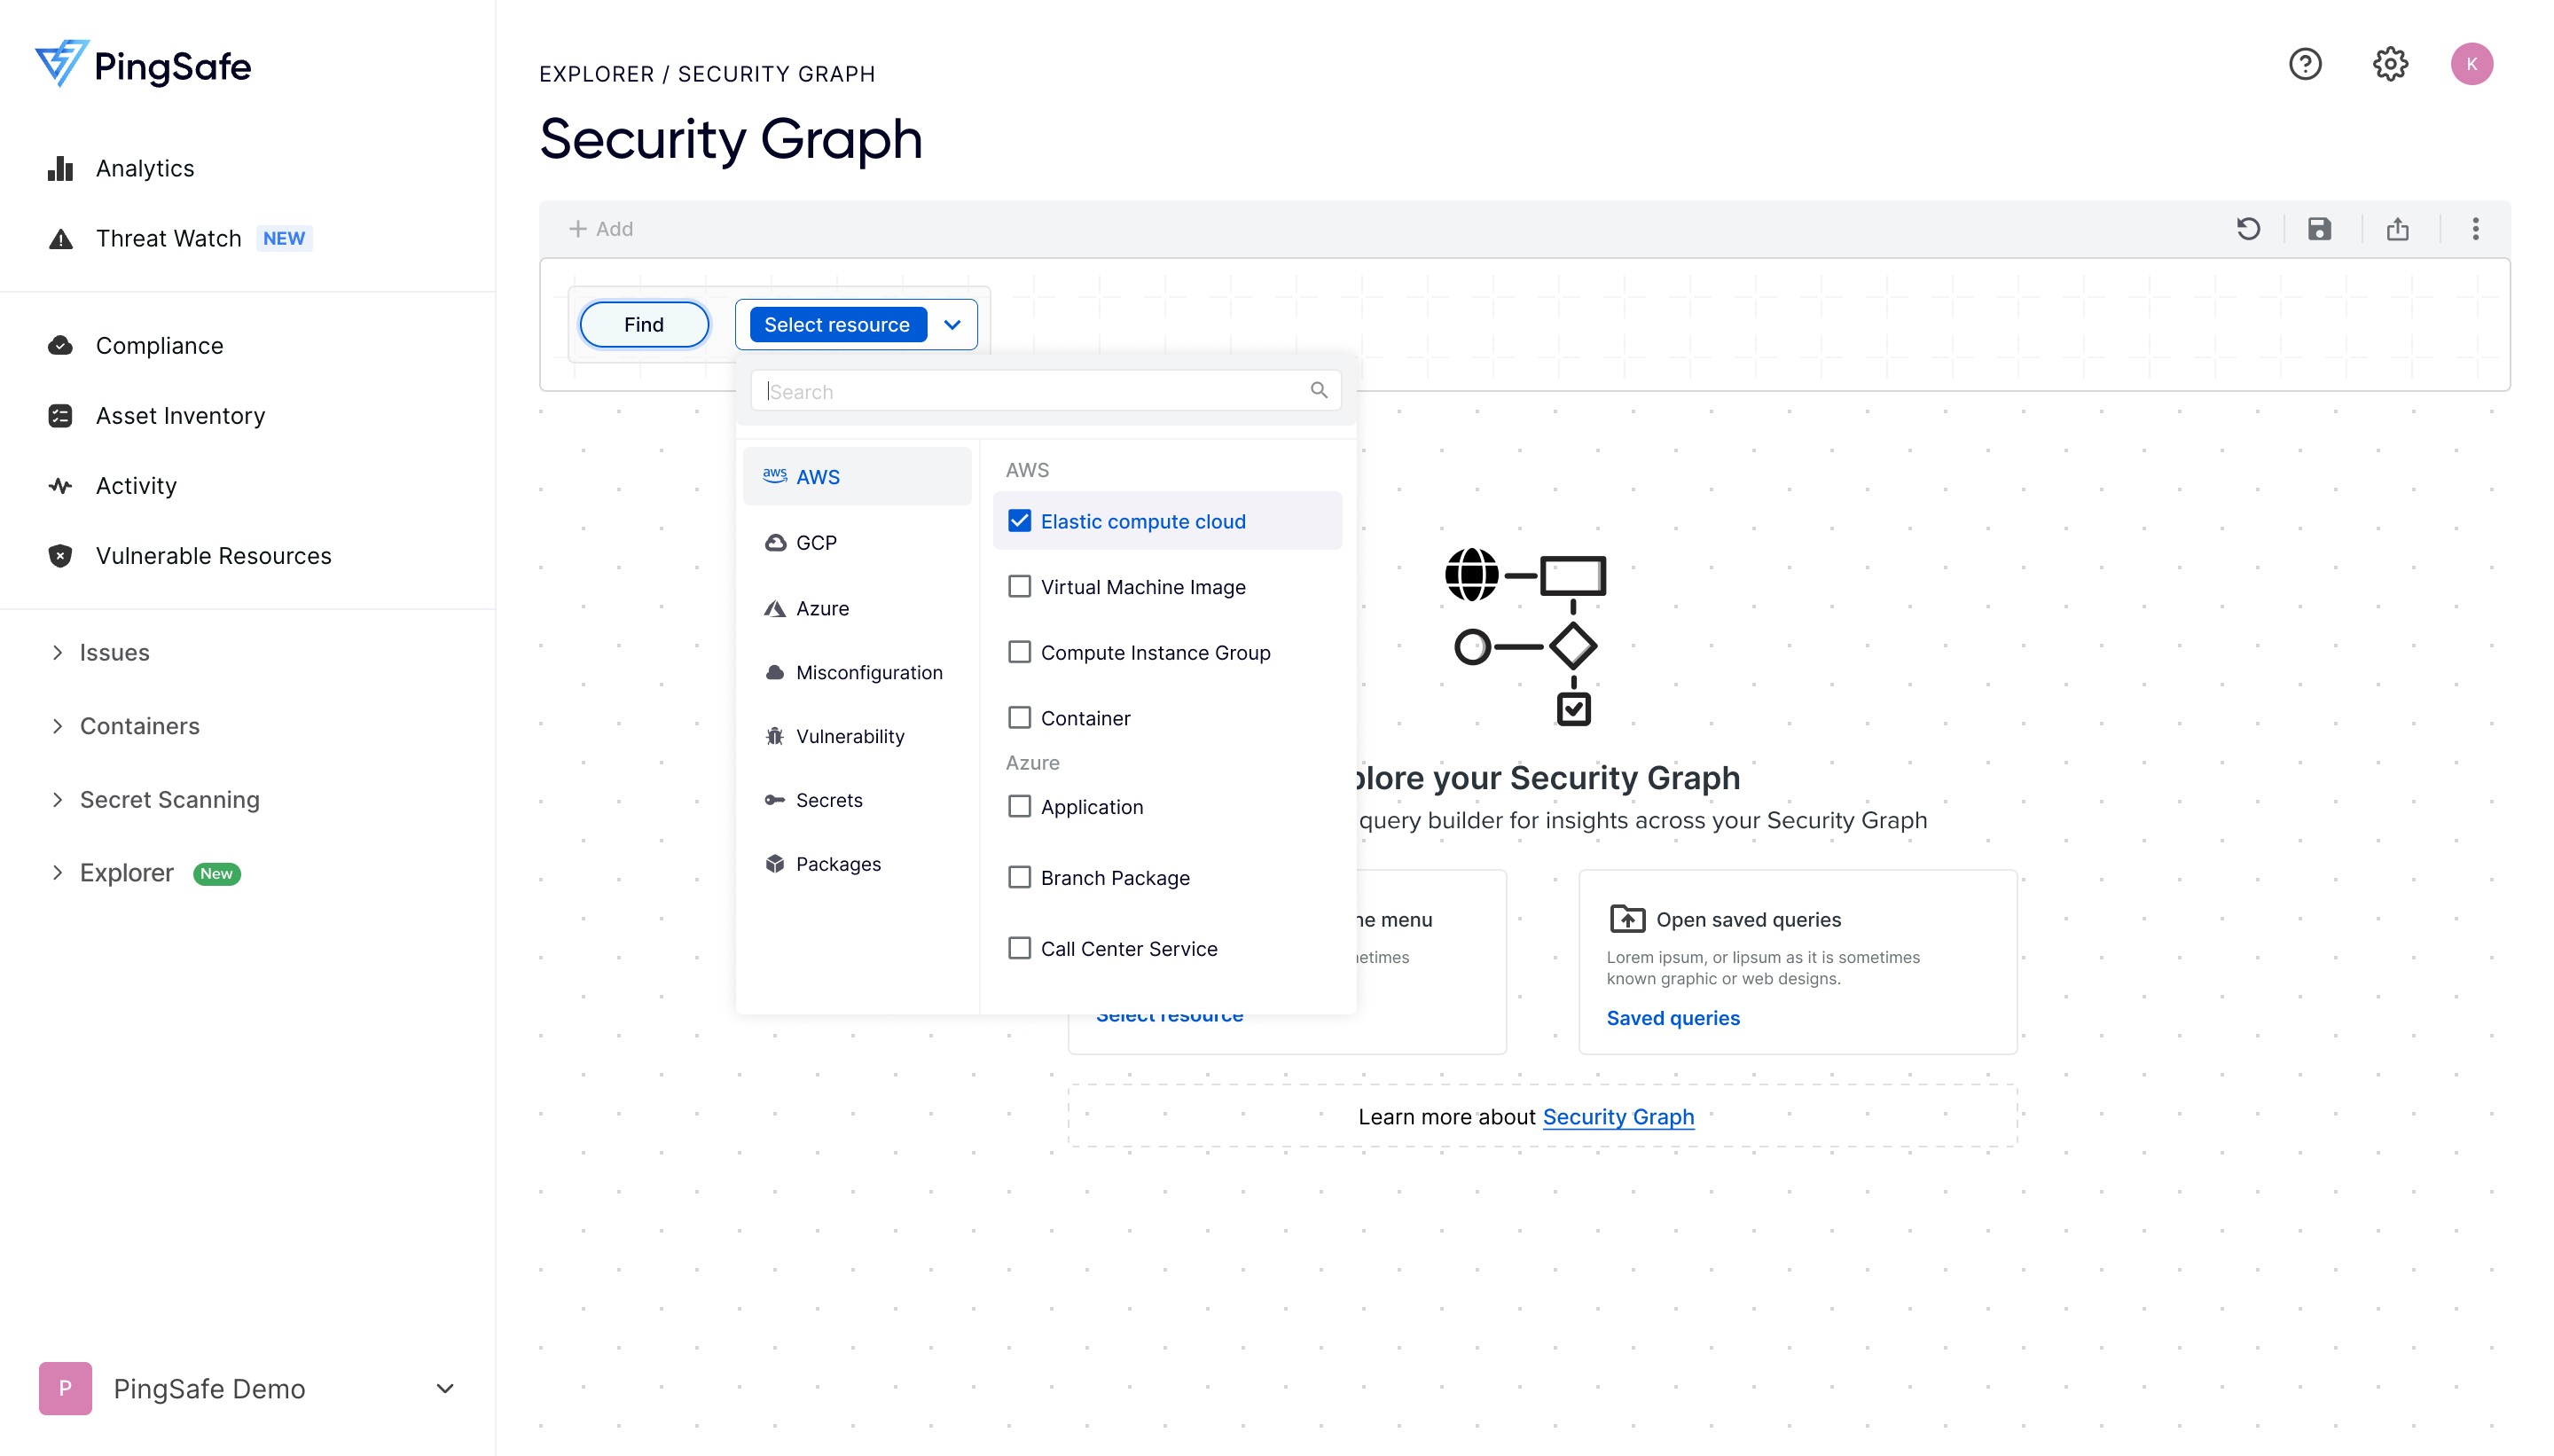Viewport: 2554px width, 1456px height.
Task: Click the Secrets key icon
Action: [x=774, y=800]
